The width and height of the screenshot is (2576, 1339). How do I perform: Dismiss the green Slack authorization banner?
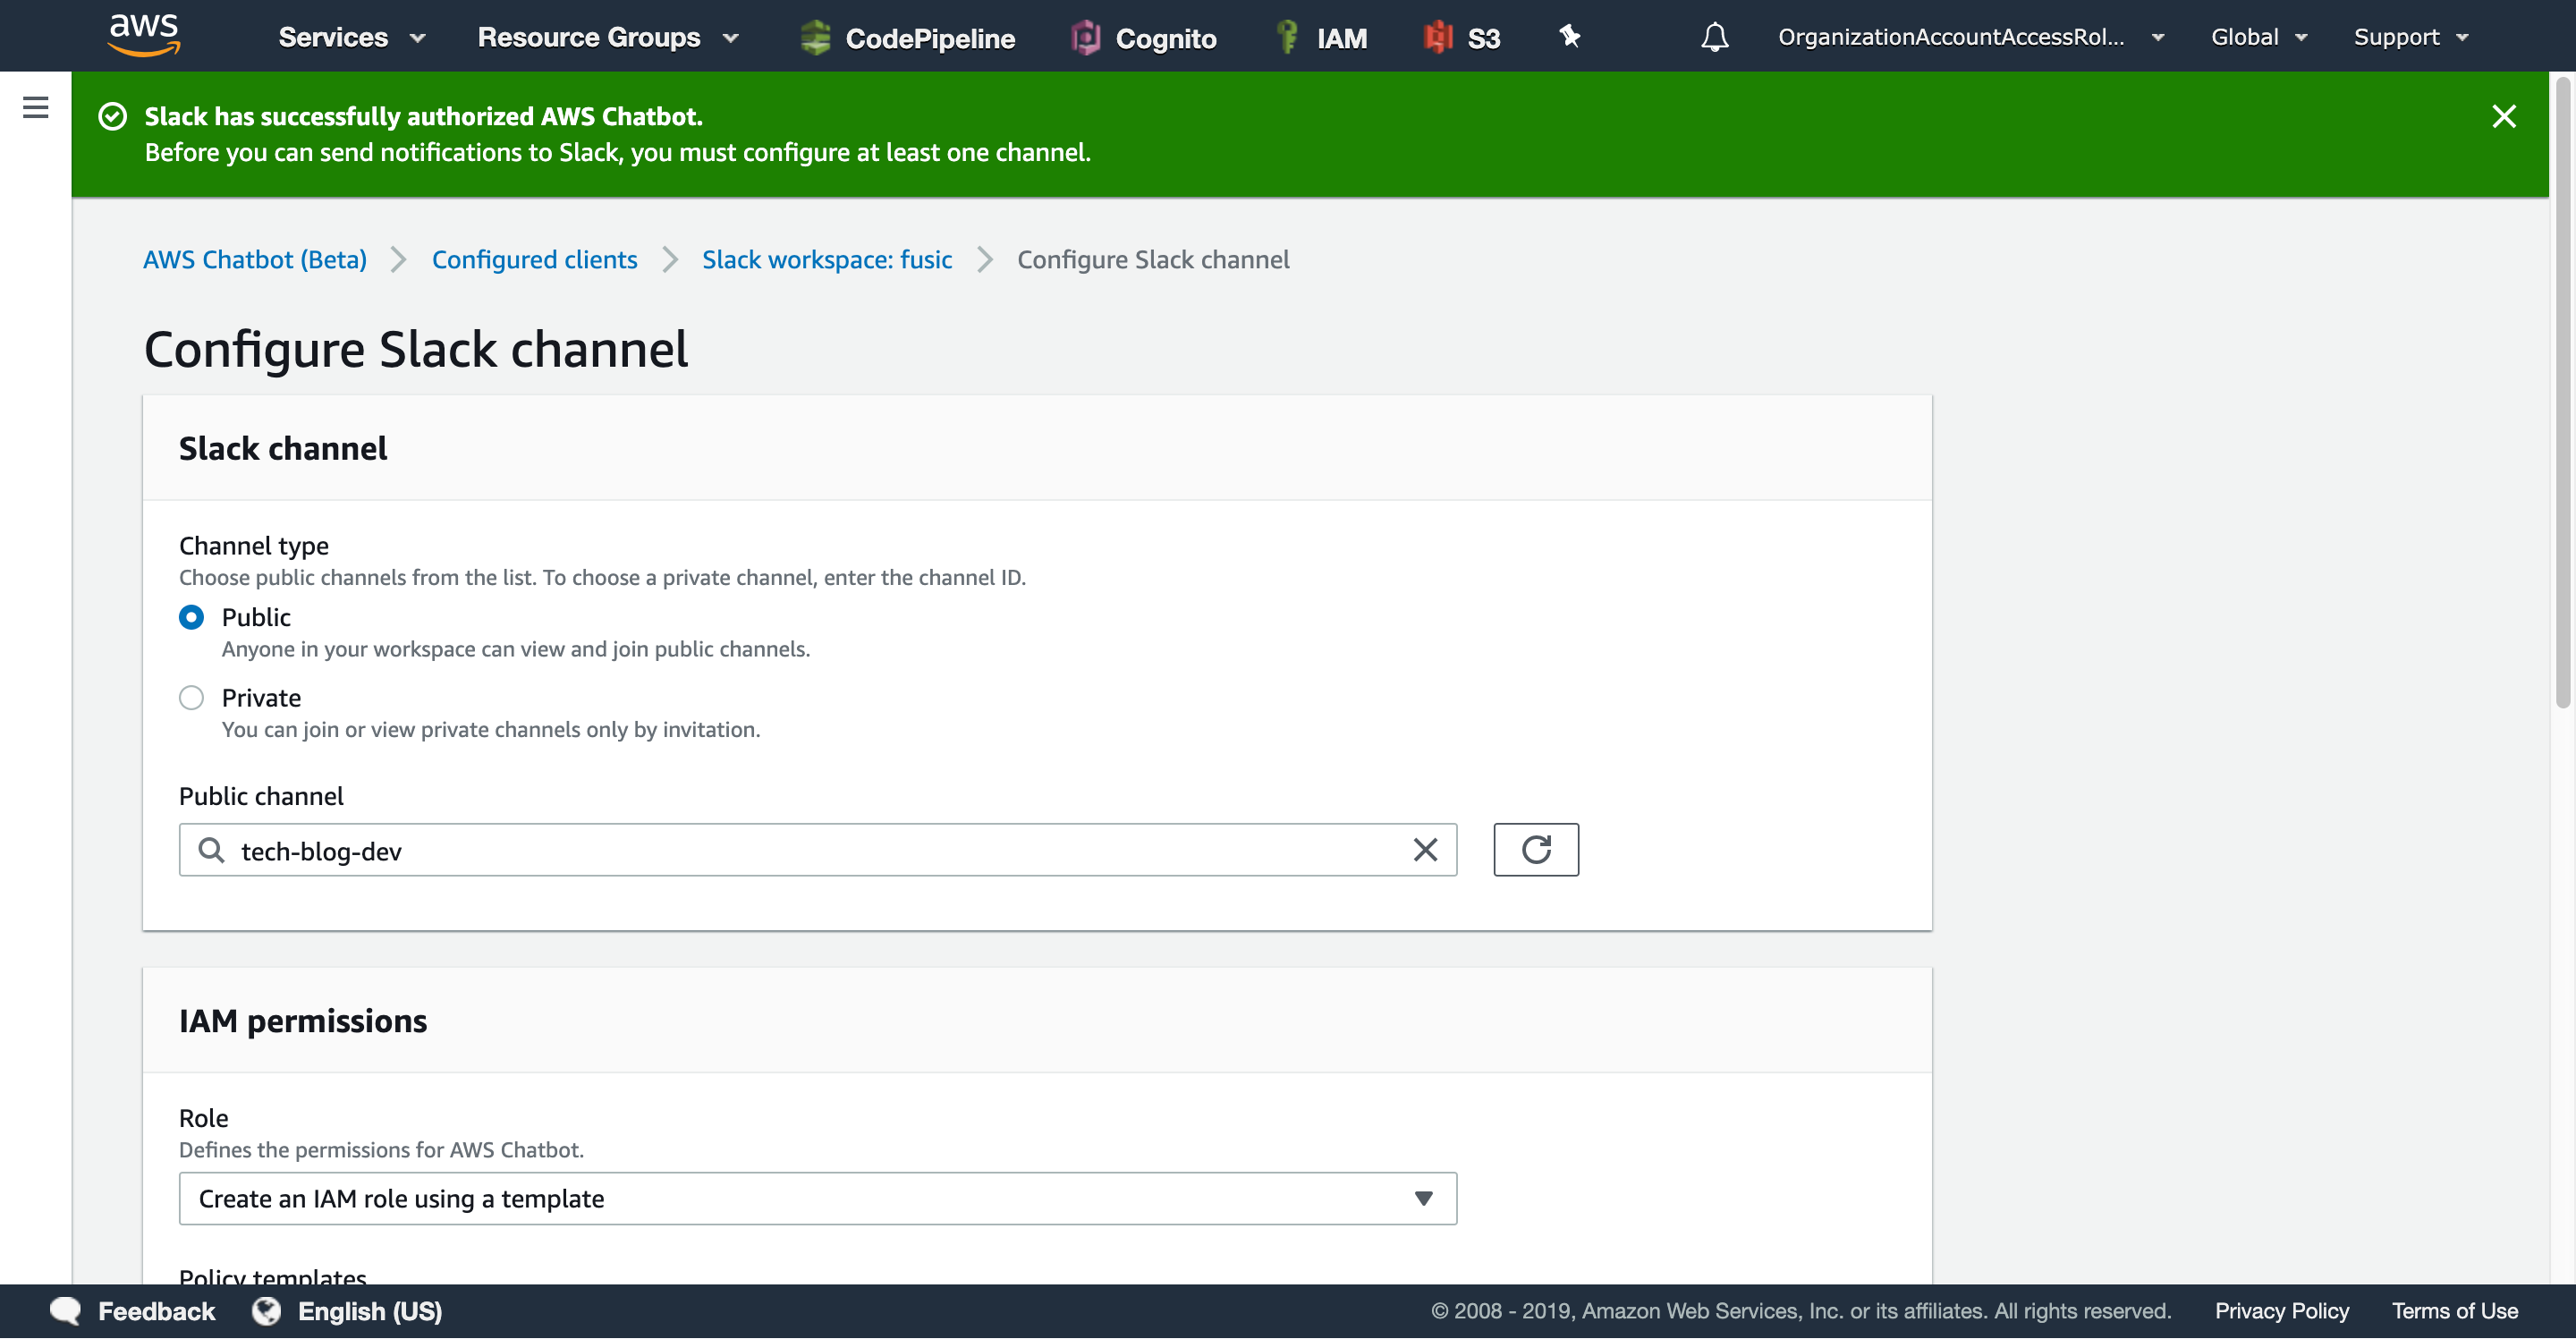click(2504, 117)
